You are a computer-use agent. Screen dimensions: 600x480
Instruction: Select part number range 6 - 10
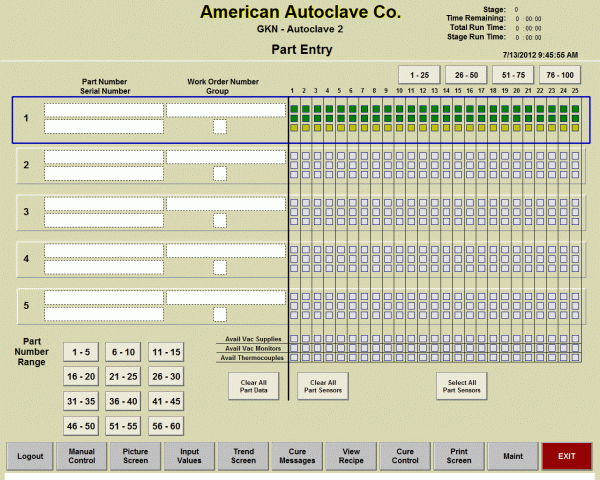pos(125,352)
